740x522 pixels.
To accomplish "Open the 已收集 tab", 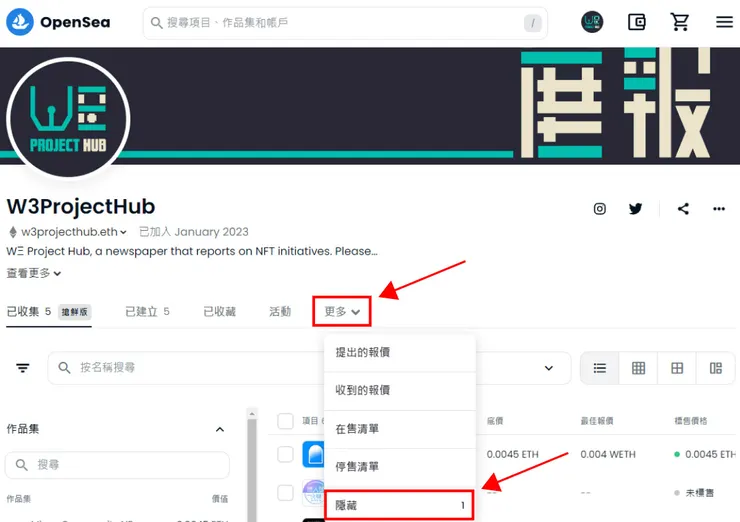I will click(x=49, y=312).
